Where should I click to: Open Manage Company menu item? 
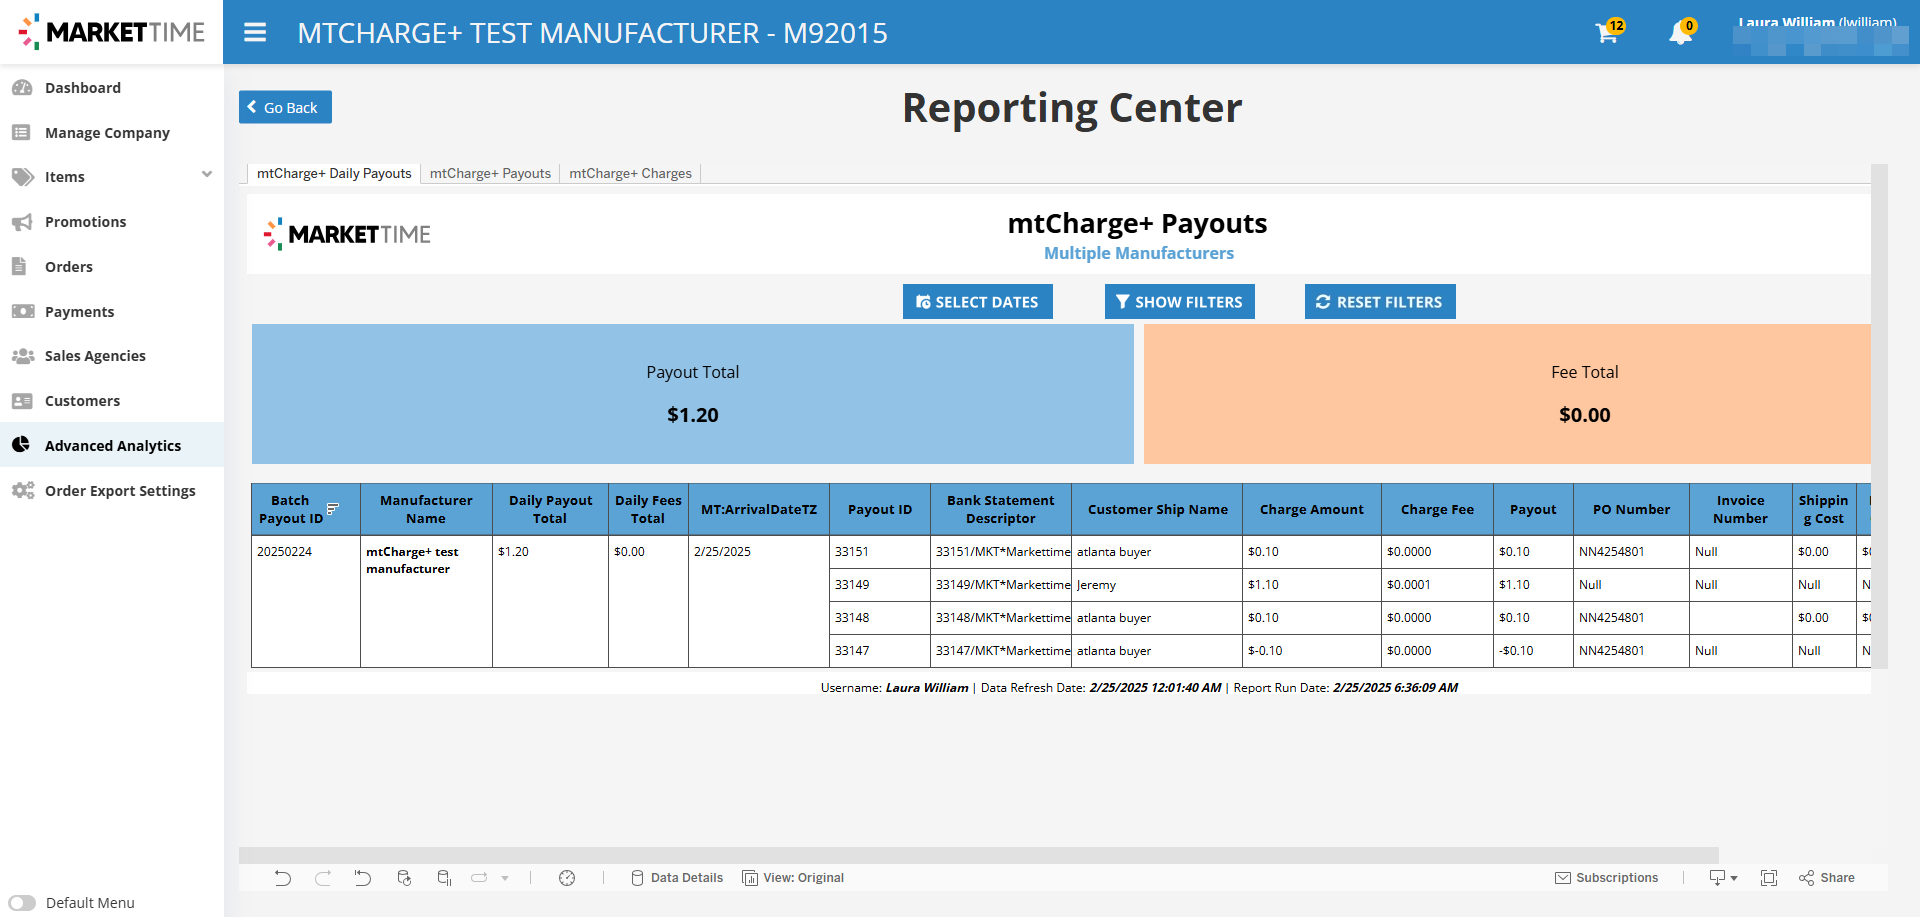[x=112, y=133]
